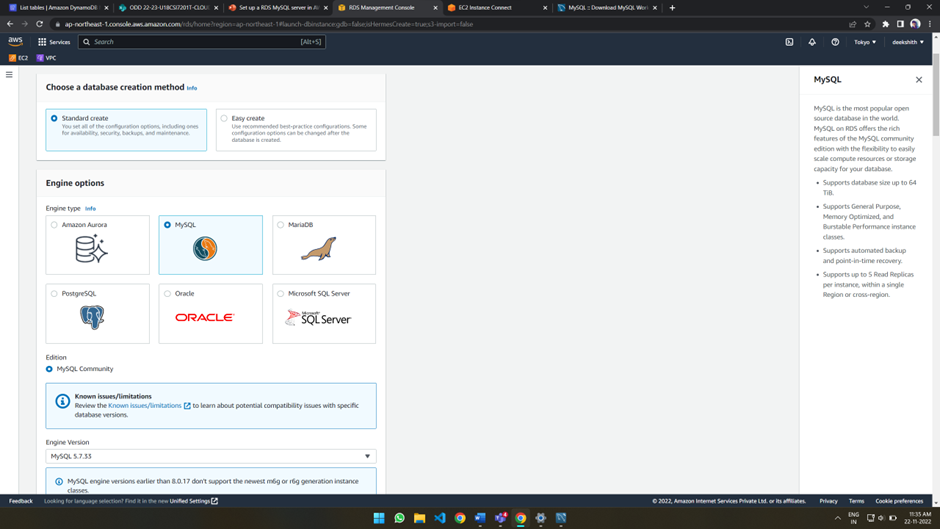Screen dimensions: 940x529
Task: Click the PostgreSQL elephant logo
Action: [92, 317]
